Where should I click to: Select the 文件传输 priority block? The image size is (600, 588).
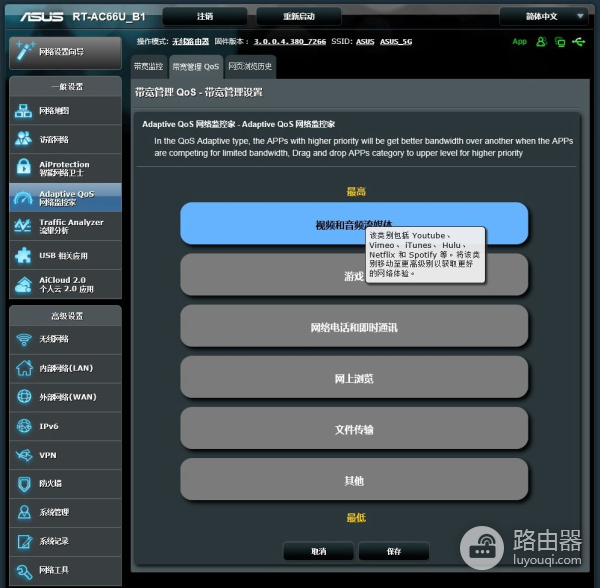(x=354, y=429)
